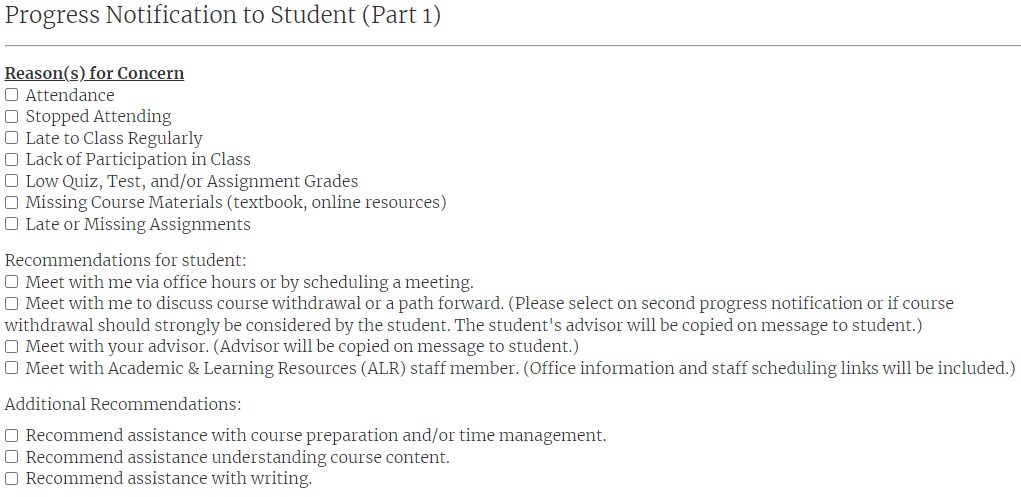Image resolution: width=1021 pixels, height=497 pixels.
Task: Click the Recommendations for student label
Action: click(x=126, y=261)
